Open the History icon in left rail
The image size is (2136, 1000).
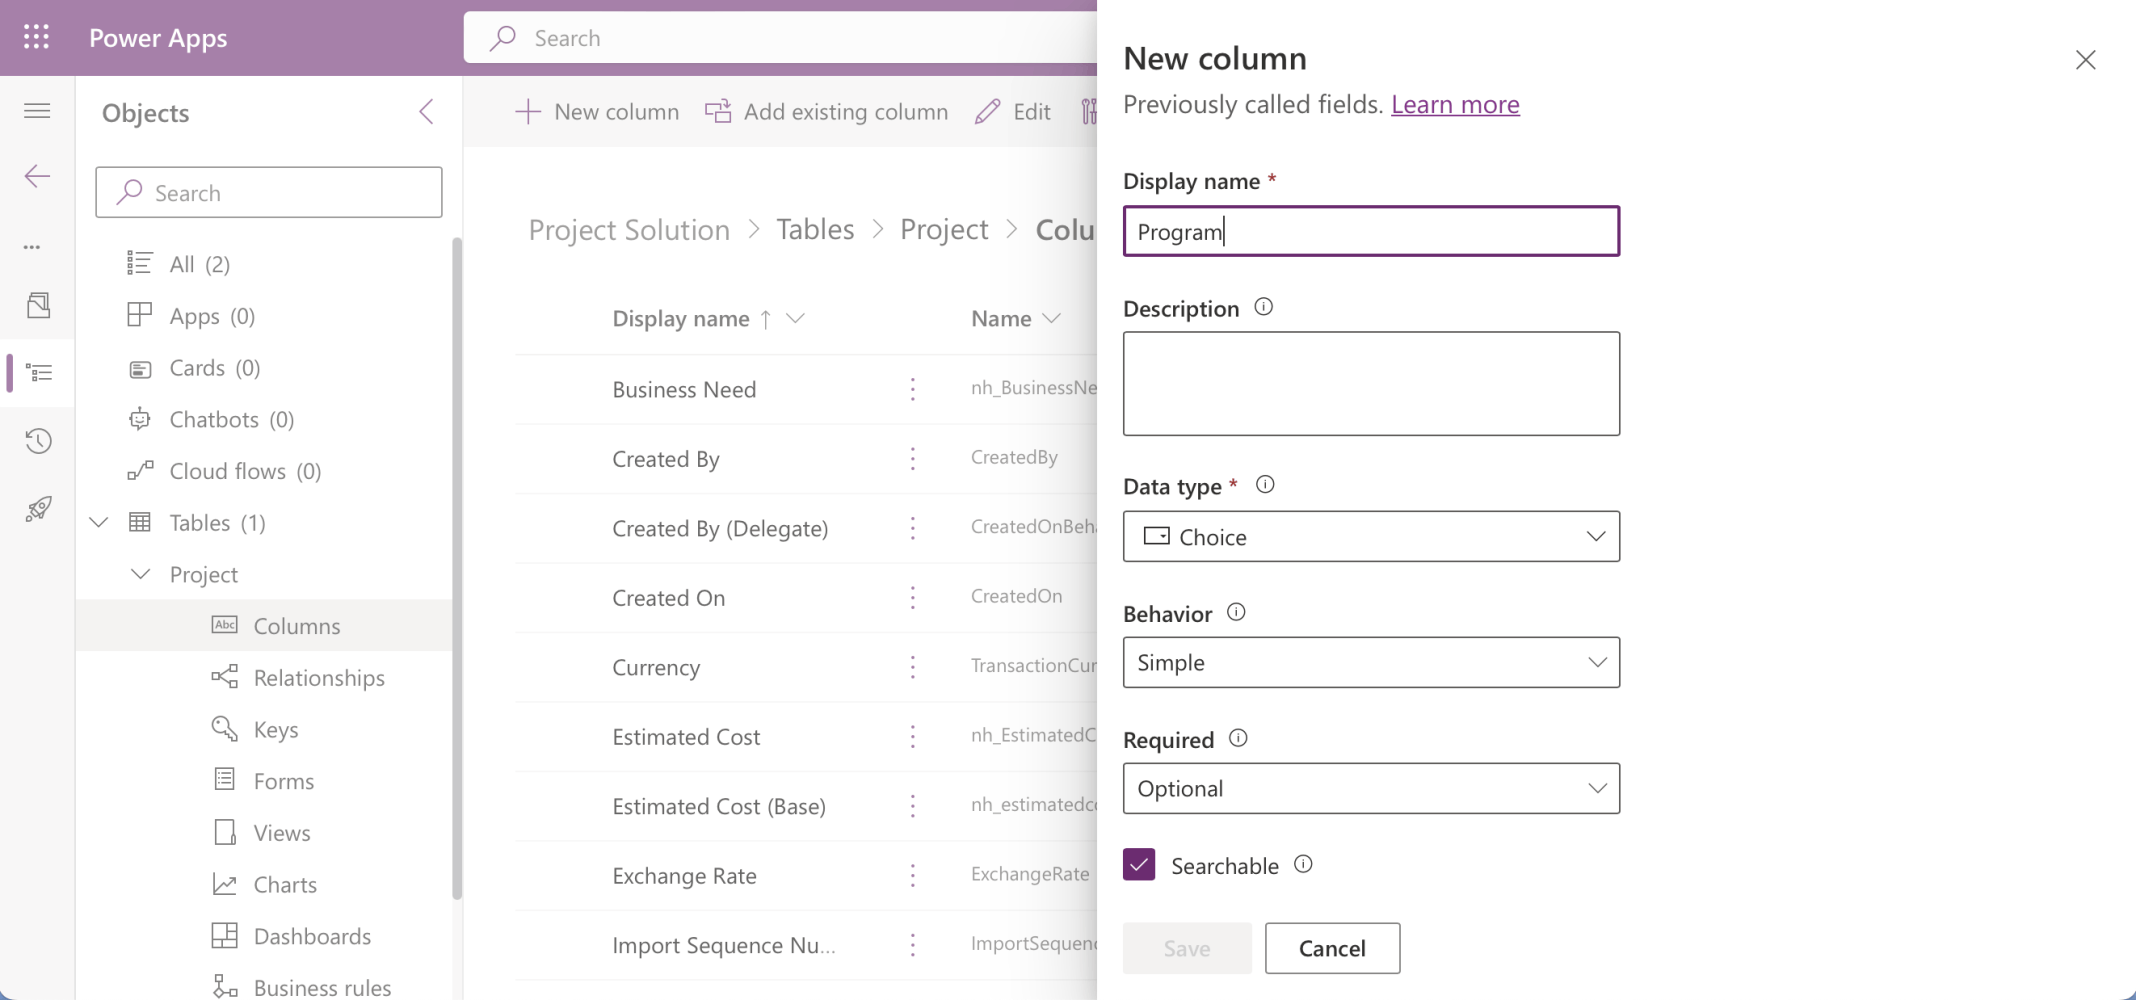click(x=38, y=441)
